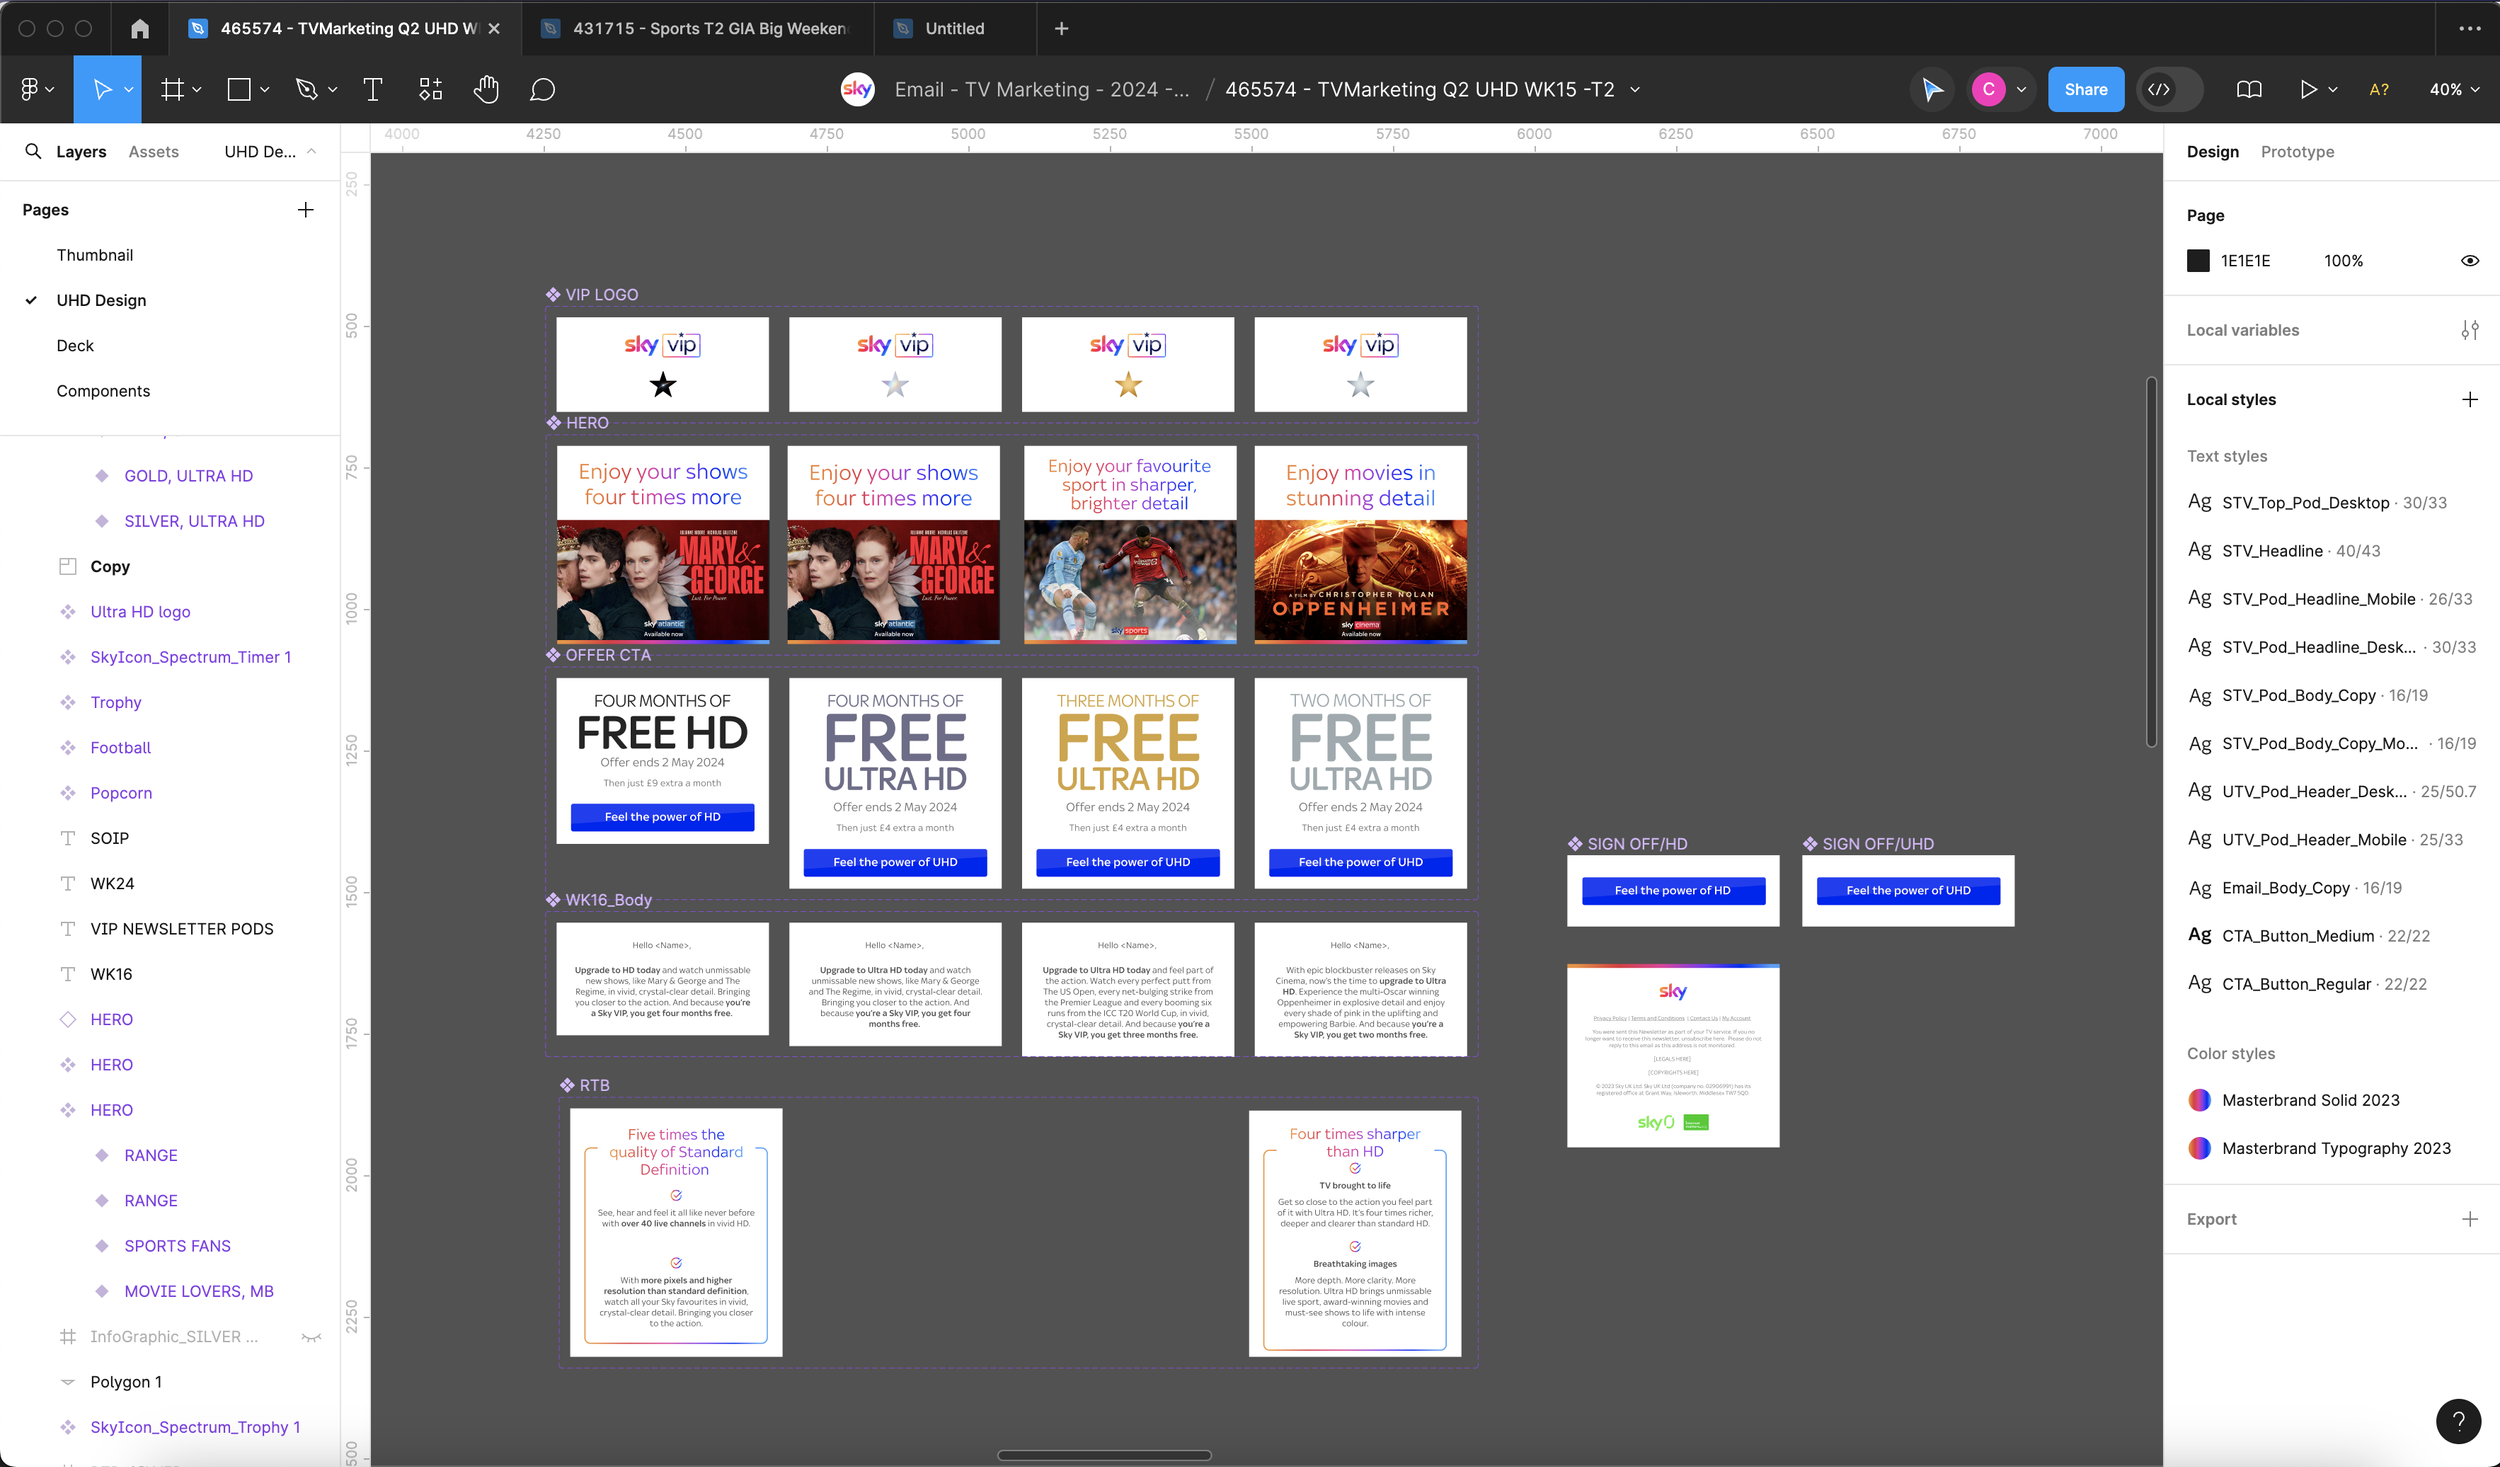This screenshot has height=1467, width=2500.
Task: Add an export setting
Action: pos(2470,1219)
